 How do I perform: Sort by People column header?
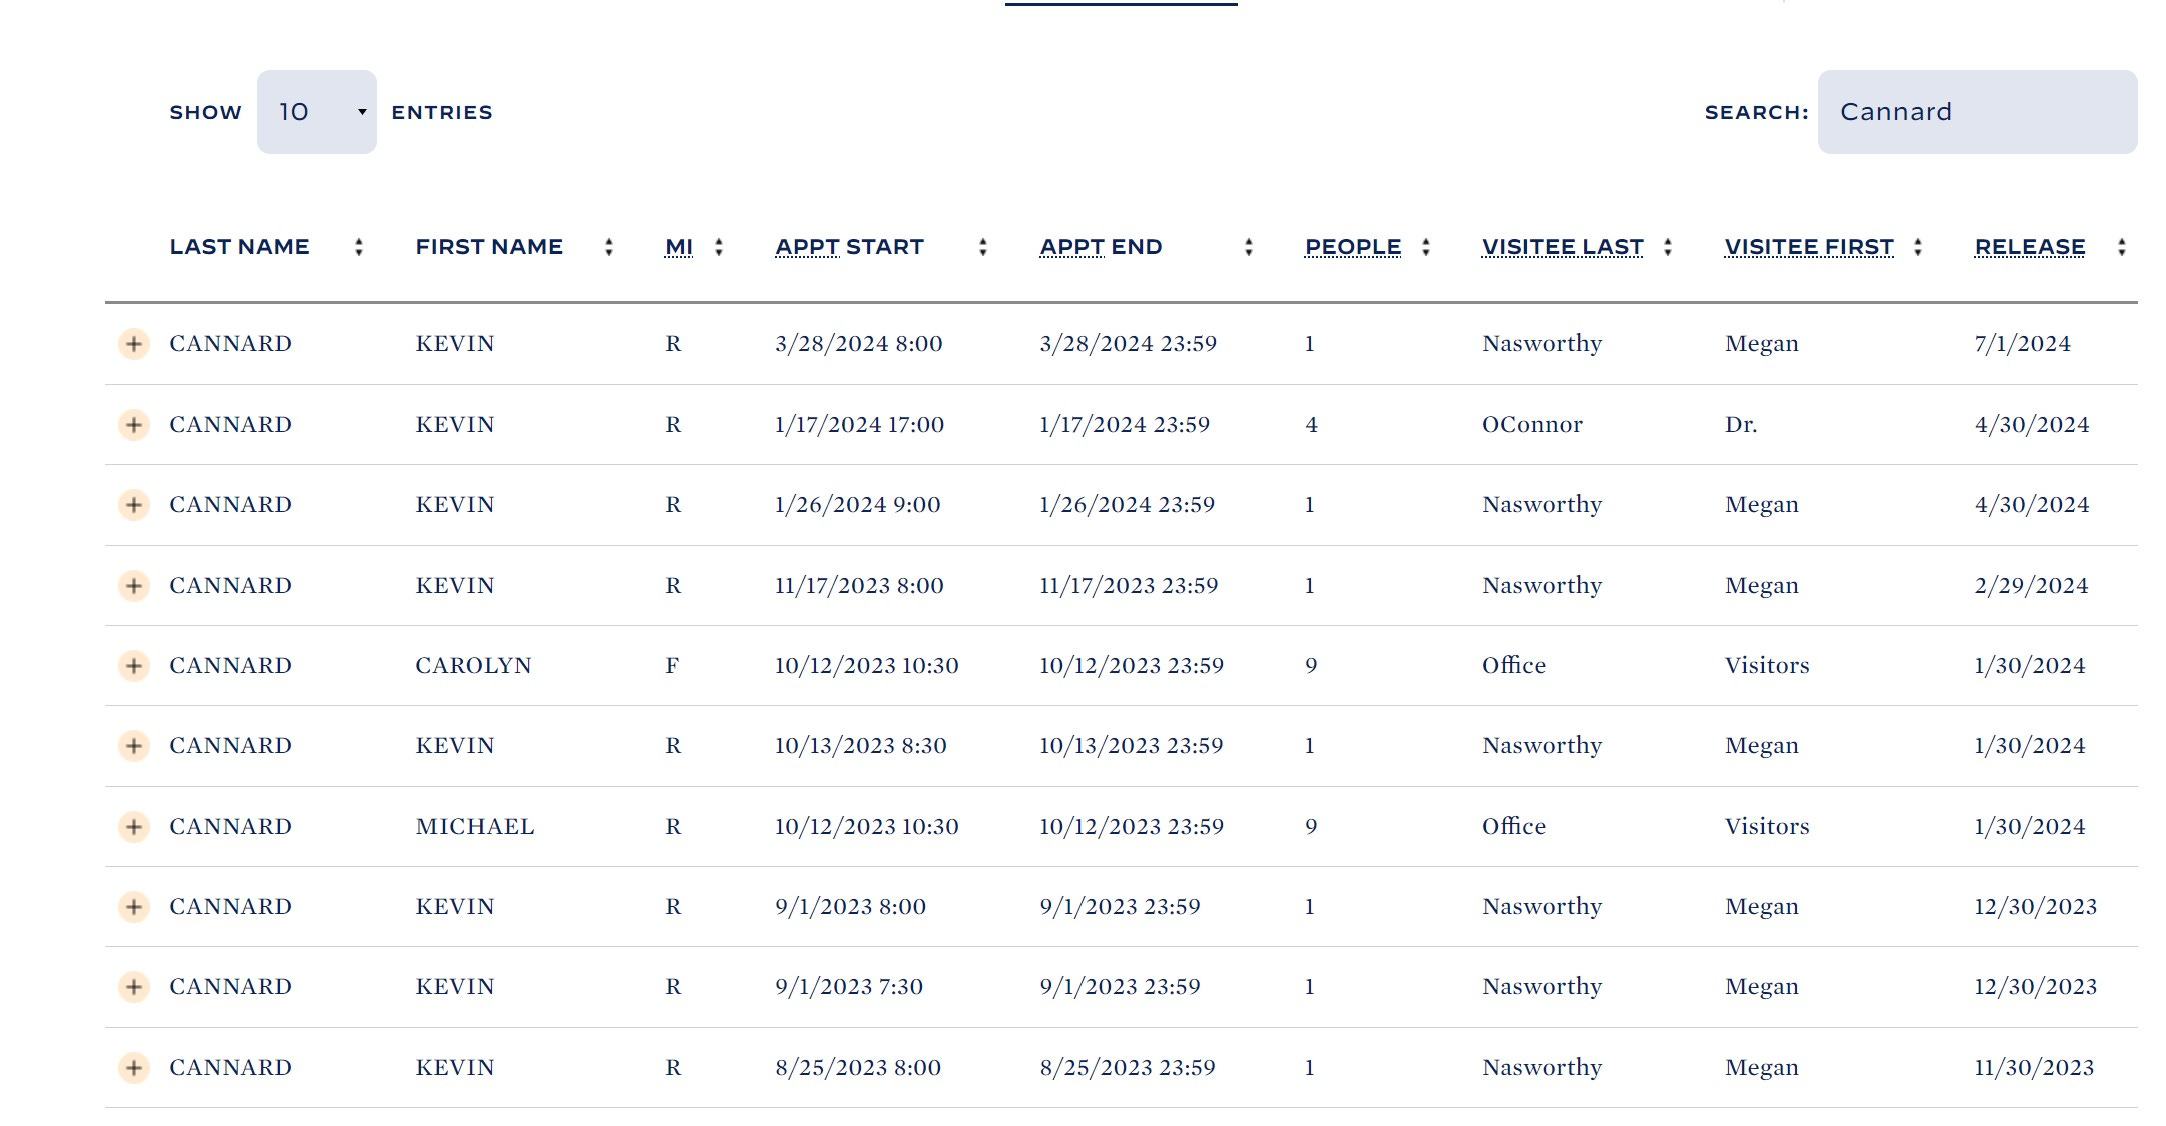tap(1353, 247)
